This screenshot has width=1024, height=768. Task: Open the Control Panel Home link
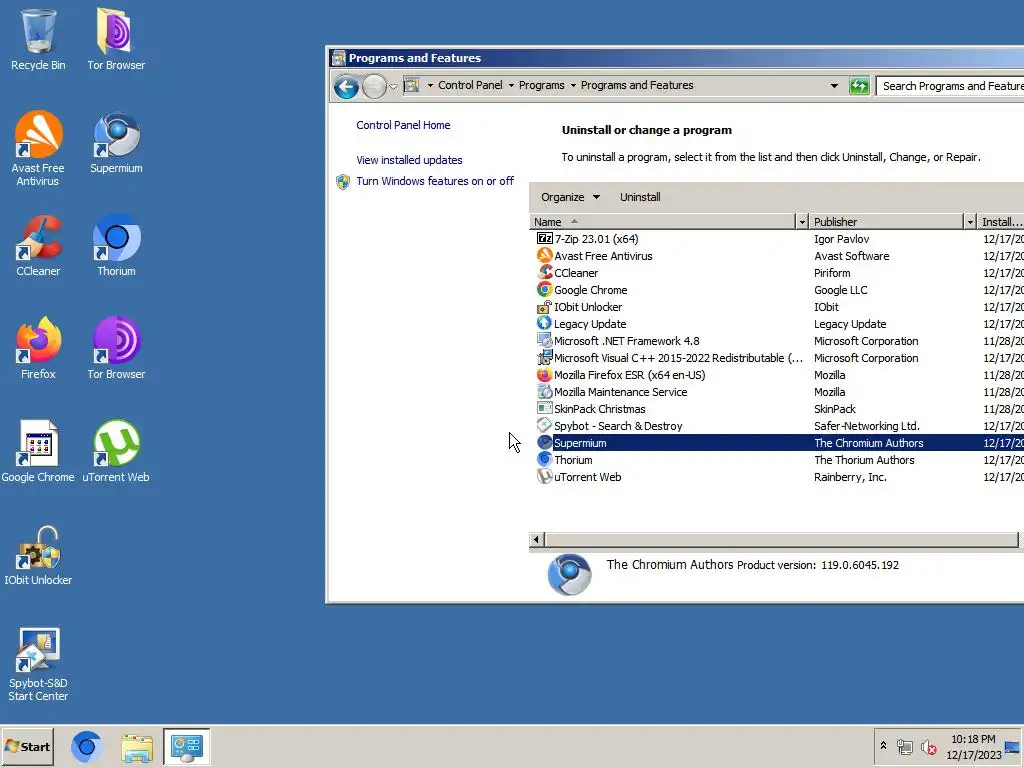click(403, 125)
